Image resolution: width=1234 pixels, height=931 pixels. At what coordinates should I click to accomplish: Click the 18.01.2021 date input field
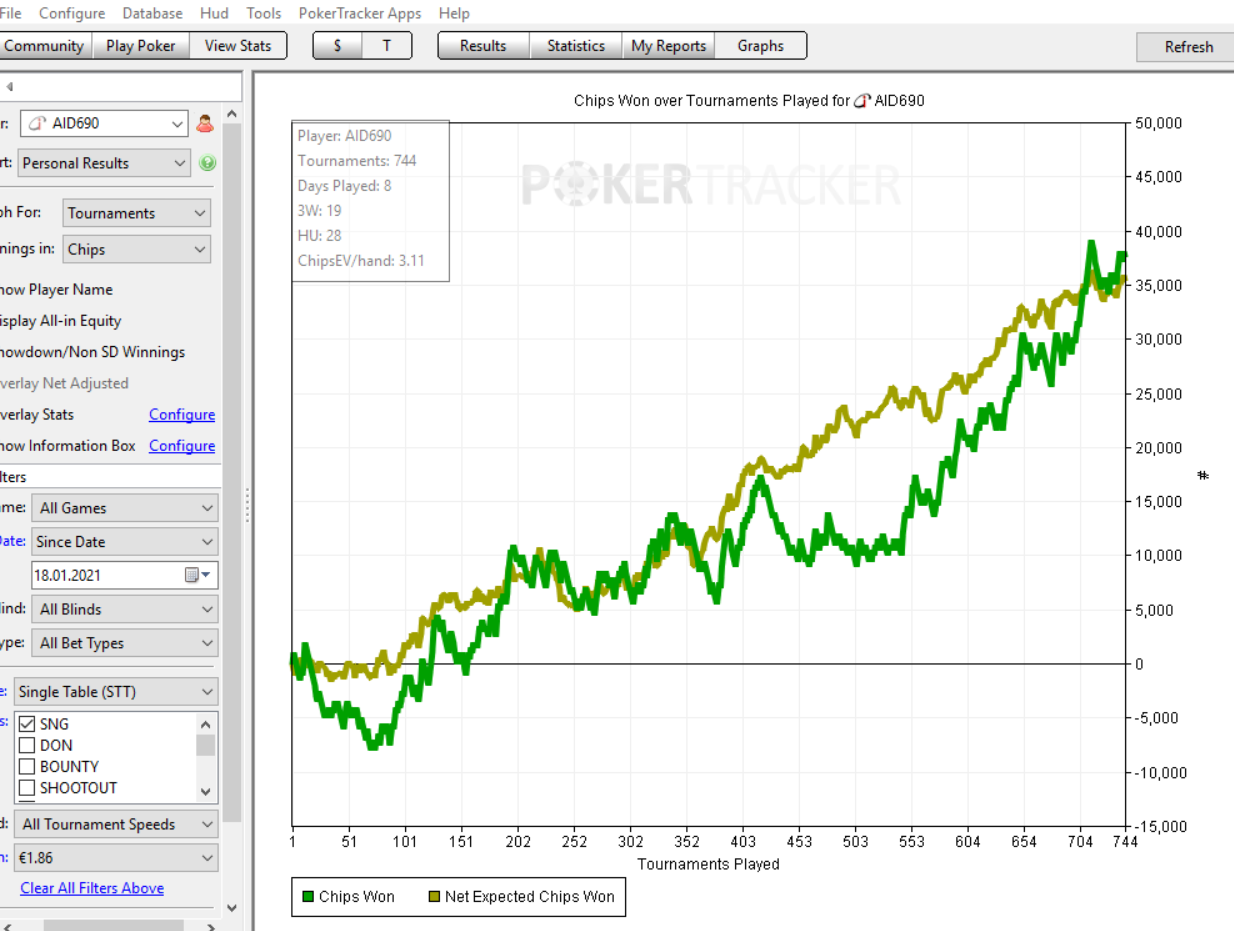click(105, 575)
